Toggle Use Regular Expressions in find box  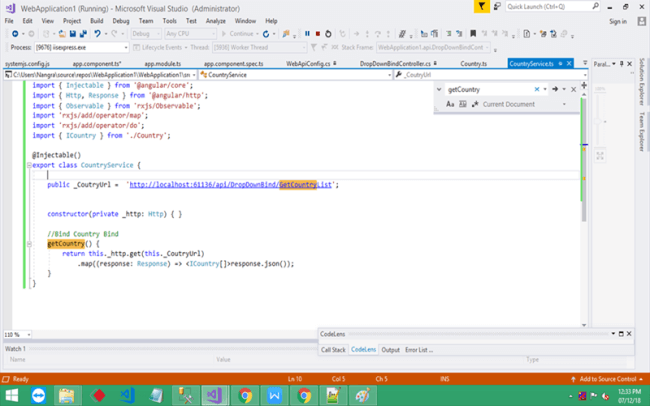[473, 104]
